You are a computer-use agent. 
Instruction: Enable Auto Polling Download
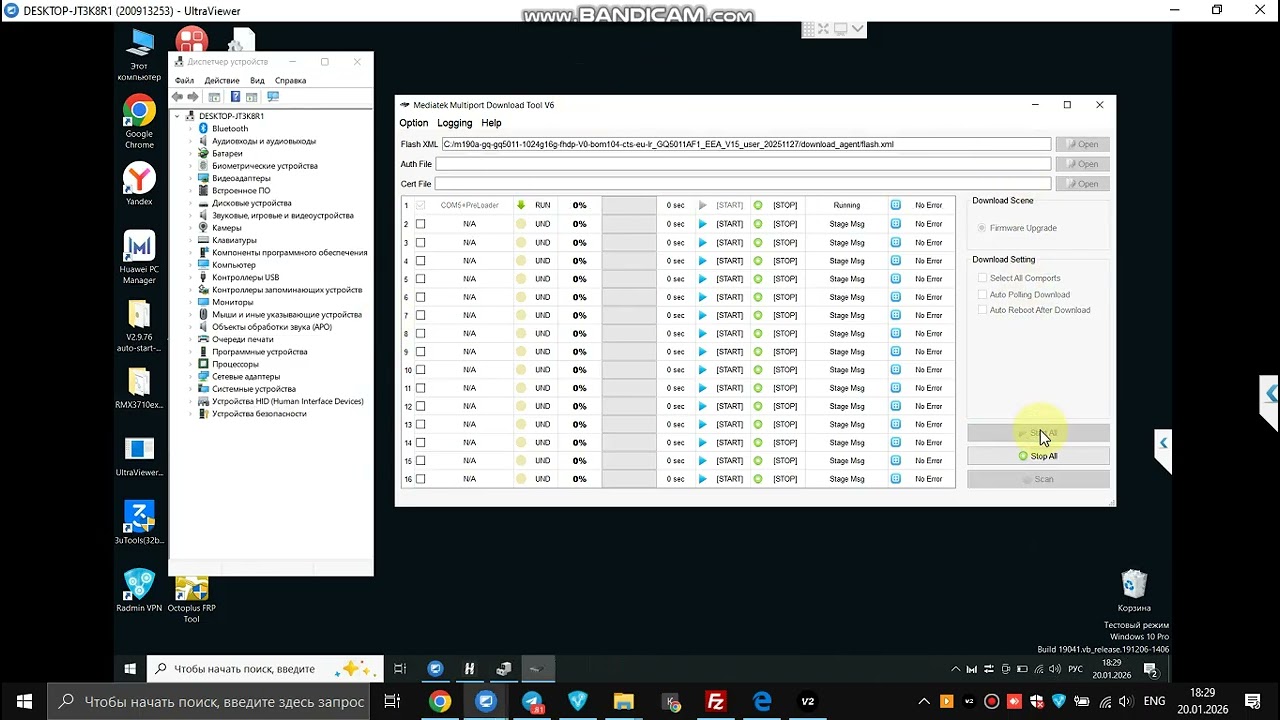click(x=982, y=295)
